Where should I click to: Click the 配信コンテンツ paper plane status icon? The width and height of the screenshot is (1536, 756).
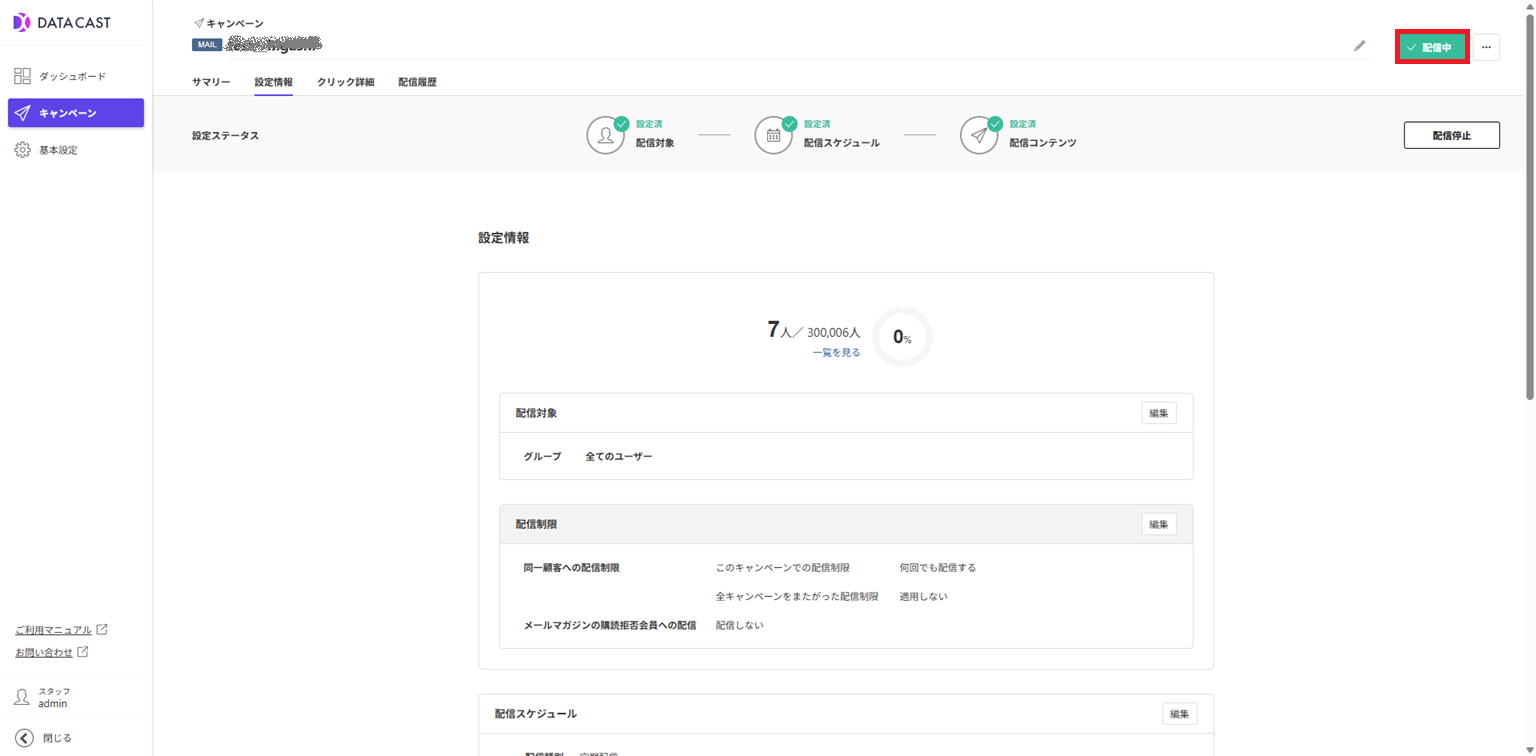[x=979, y=133]
